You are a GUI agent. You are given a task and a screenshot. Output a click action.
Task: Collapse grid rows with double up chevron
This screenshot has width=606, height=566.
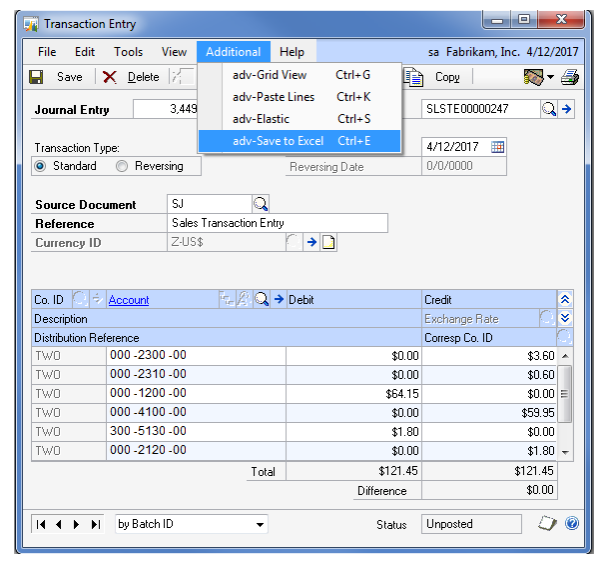565,299
